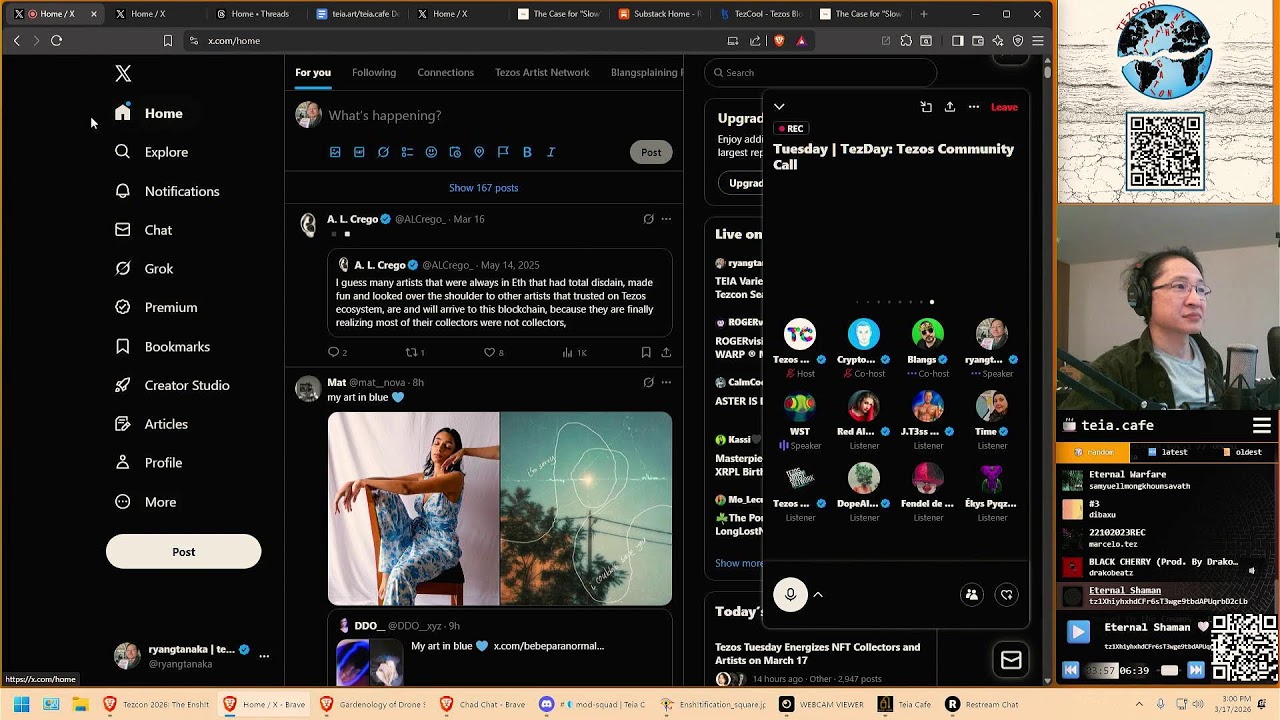Open Brave Leo AI sparkle icon
The image size is (1280, 720).
tap(998, 41)
